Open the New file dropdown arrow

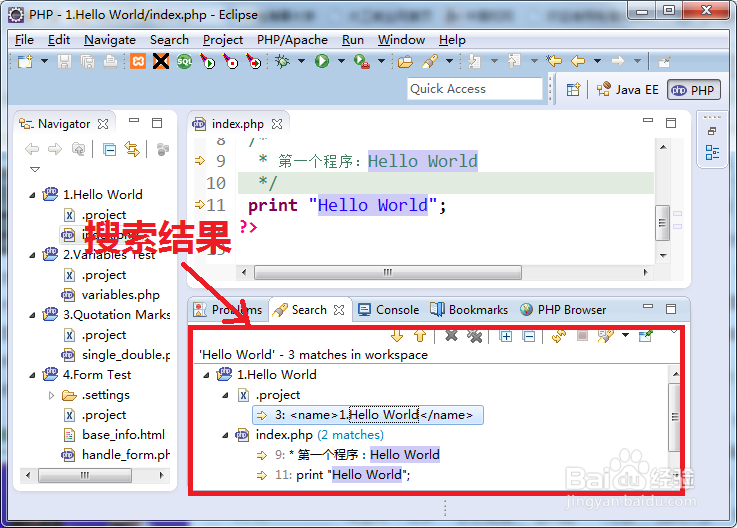(x=44, y=61)
